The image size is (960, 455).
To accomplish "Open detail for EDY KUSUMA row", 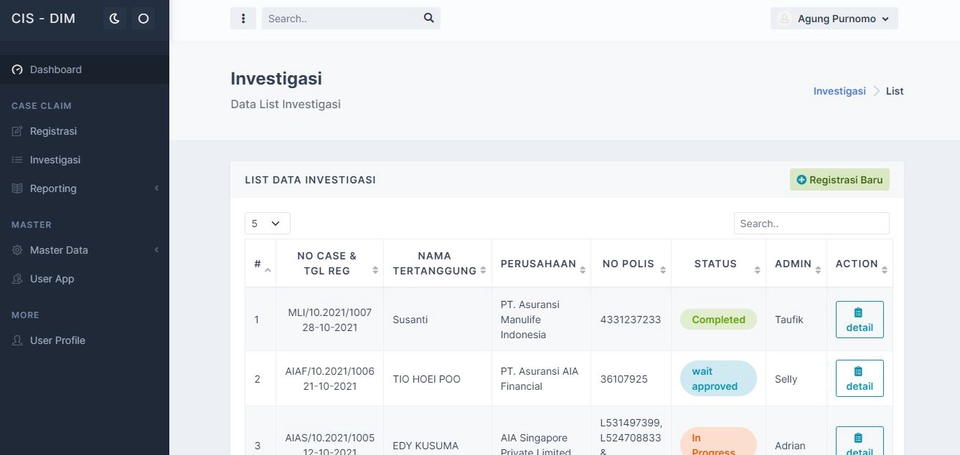I will (860, 442).
